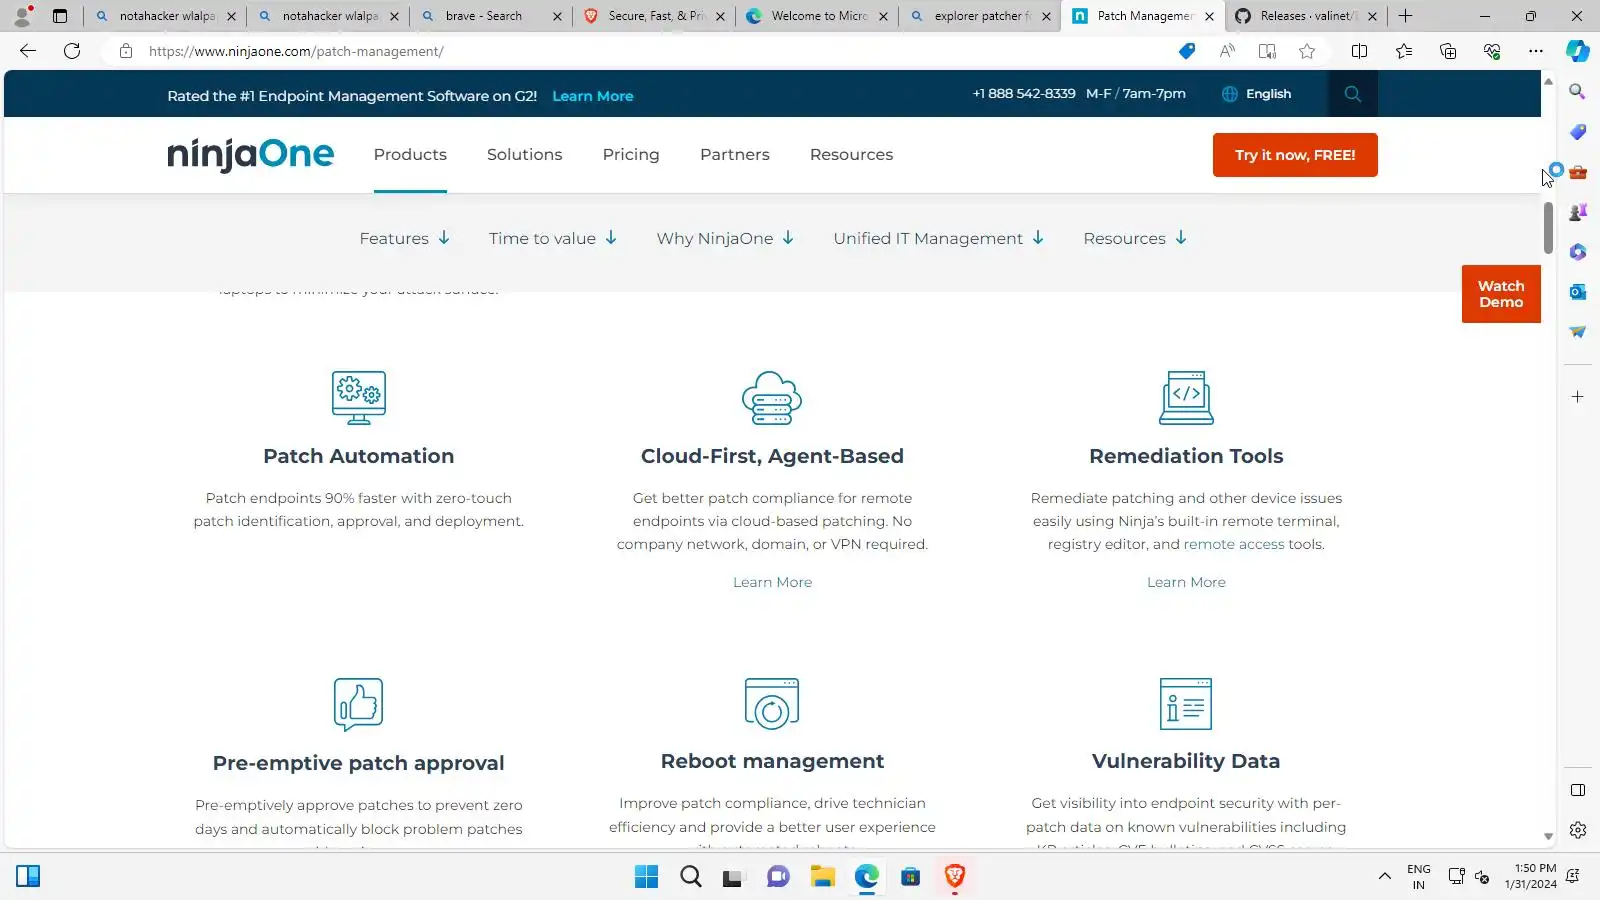
Task: Click the Reboot management browser refresh icon
Action: 772,703
